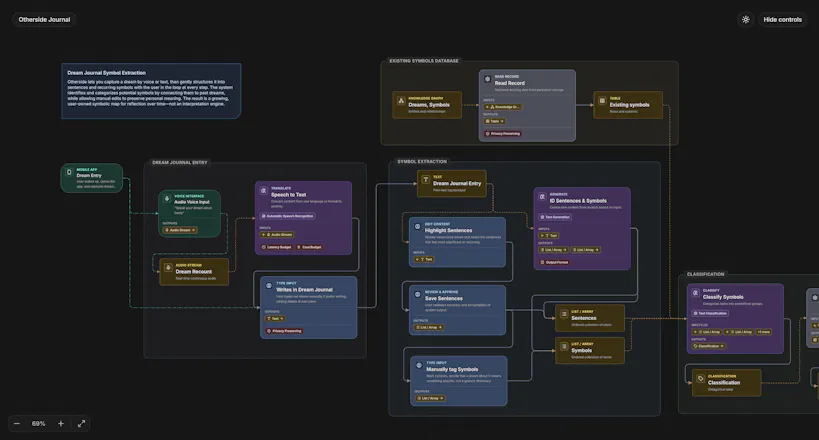
Task: Zoom in with the plus button
Action: tap(61, 424)
